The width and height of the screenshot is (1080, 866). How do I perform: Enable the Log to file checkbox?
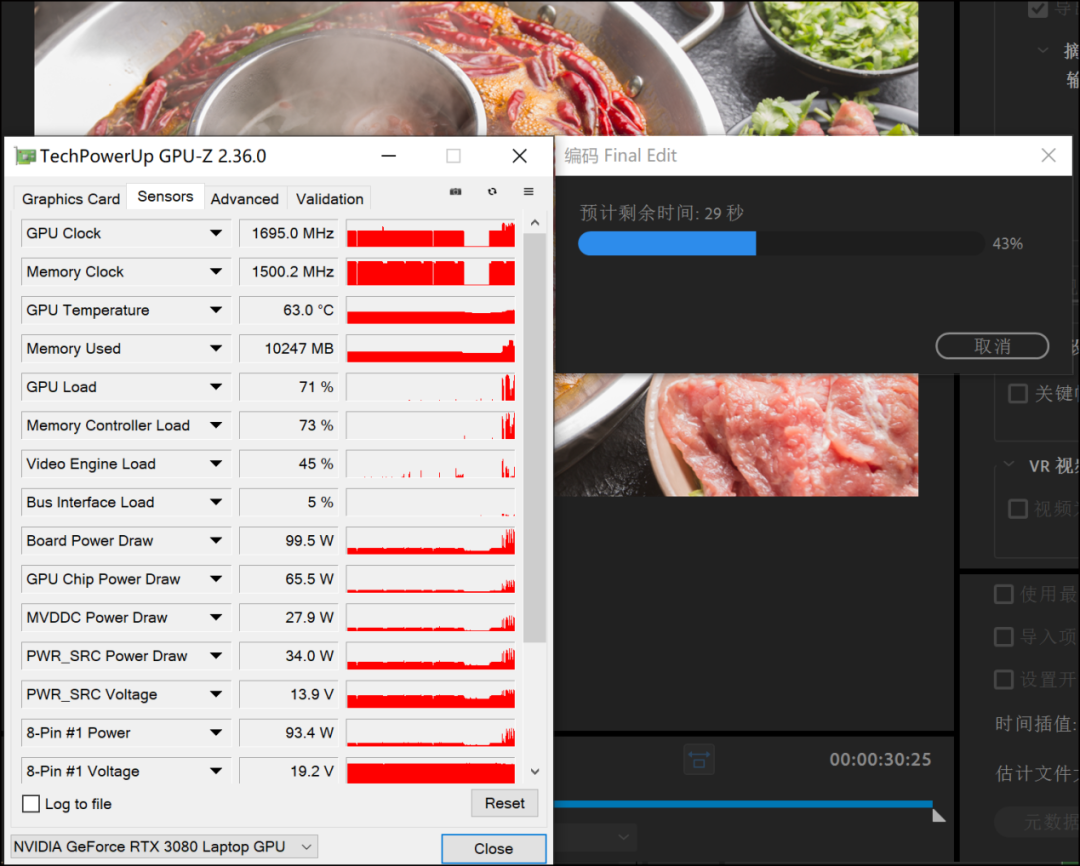[x=31, y=804]
